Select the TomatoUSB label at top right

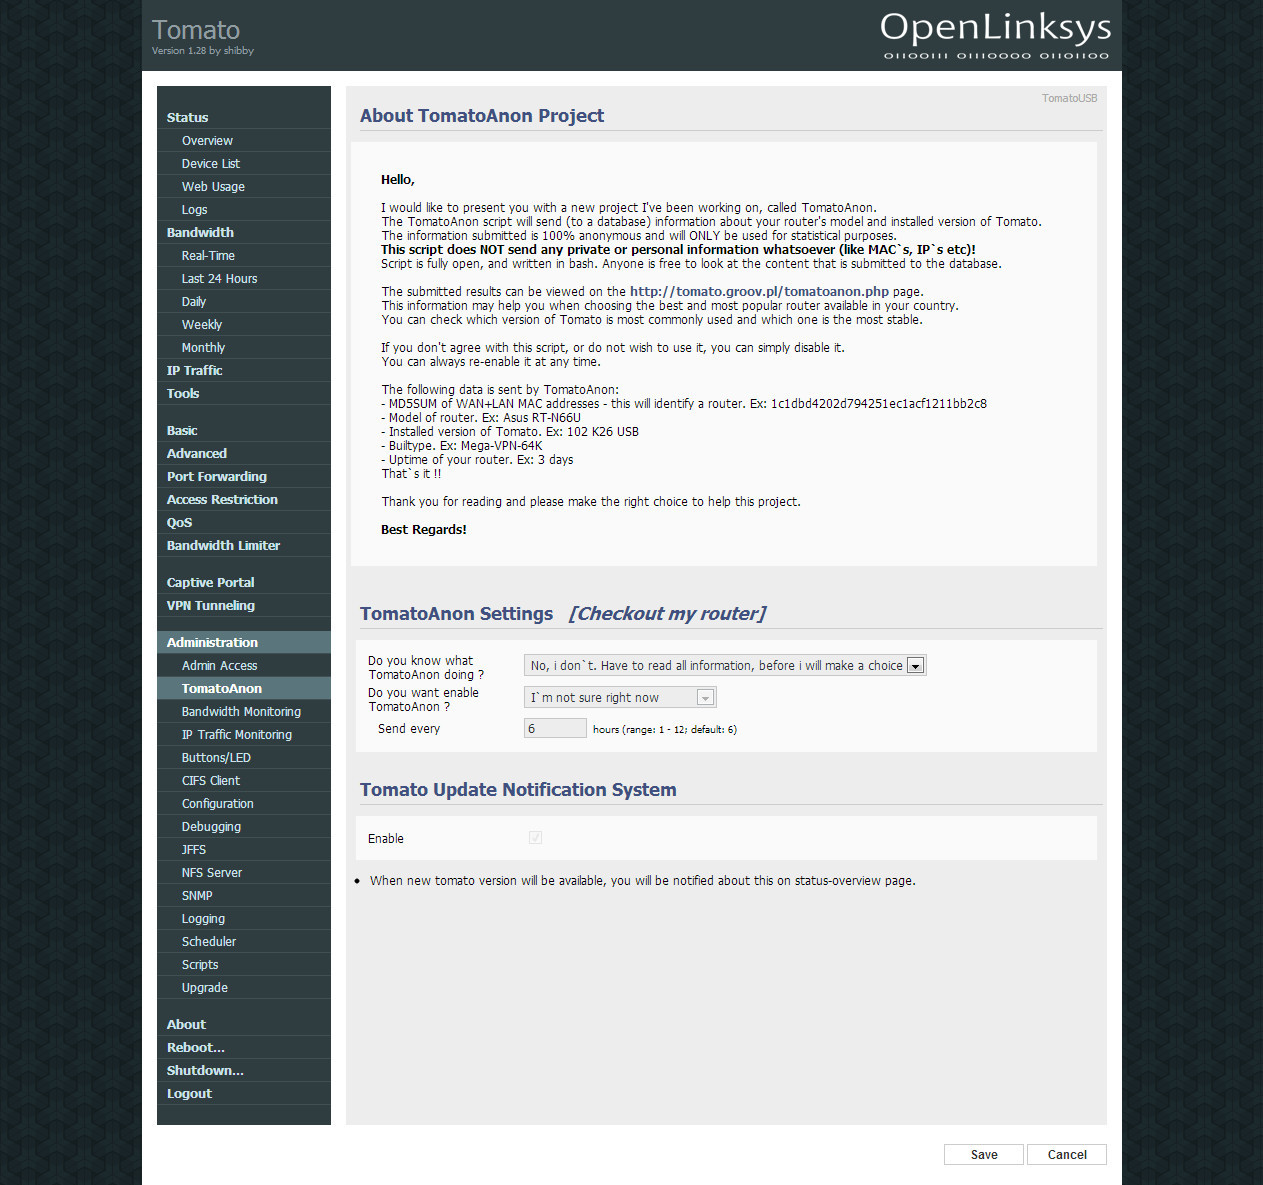click(x=1069, y=98)
